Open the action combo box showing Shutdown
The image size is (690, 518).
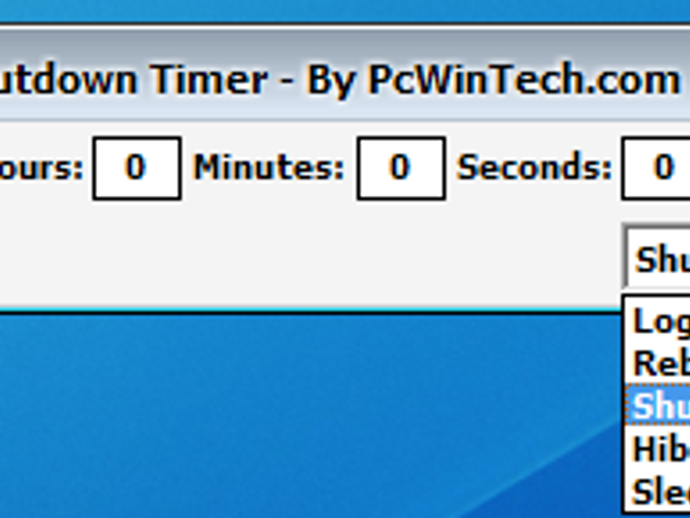(x=657, y=258)
